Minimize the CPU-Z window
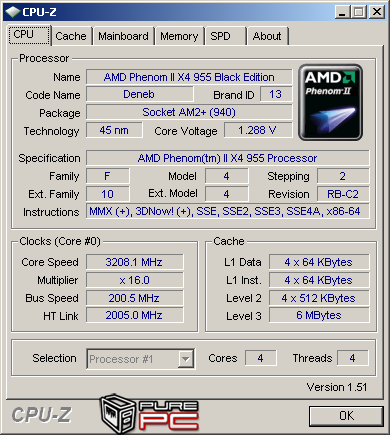 (x=342, y=12)
